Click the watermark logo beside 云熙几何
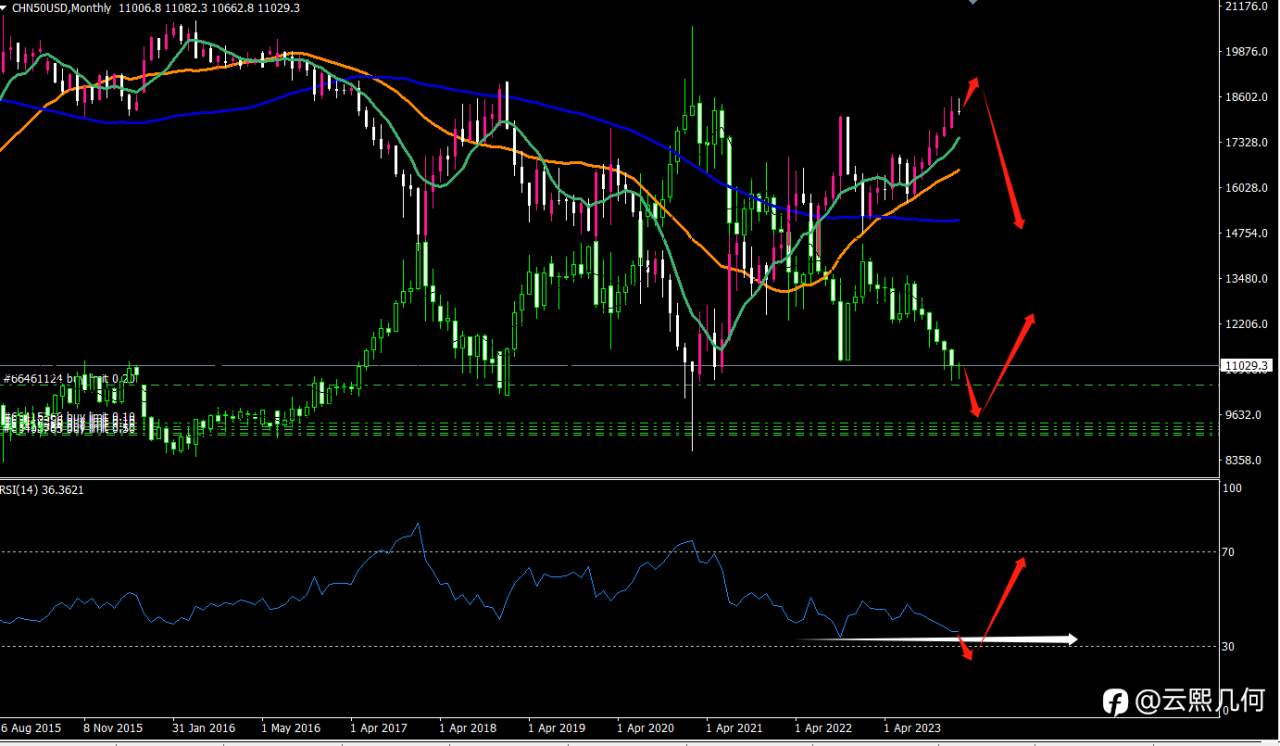Screen dimensions: 1280x746 (x=1115, y=702)
